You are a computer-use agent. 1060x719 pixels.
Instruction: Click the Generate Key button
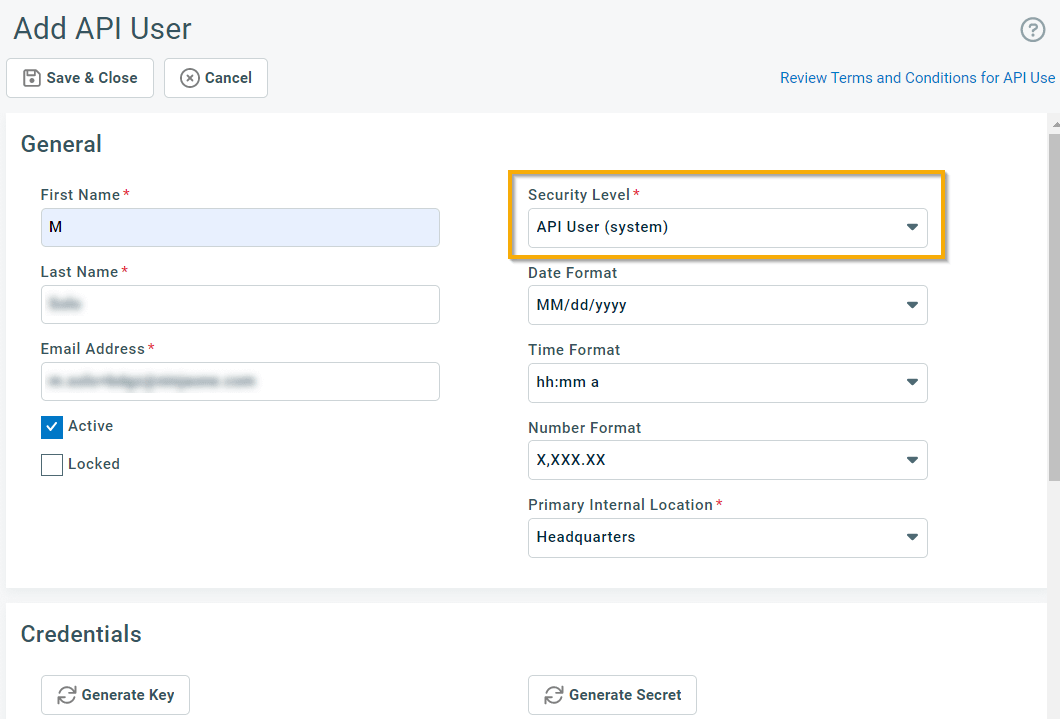[x=115, y=695]
